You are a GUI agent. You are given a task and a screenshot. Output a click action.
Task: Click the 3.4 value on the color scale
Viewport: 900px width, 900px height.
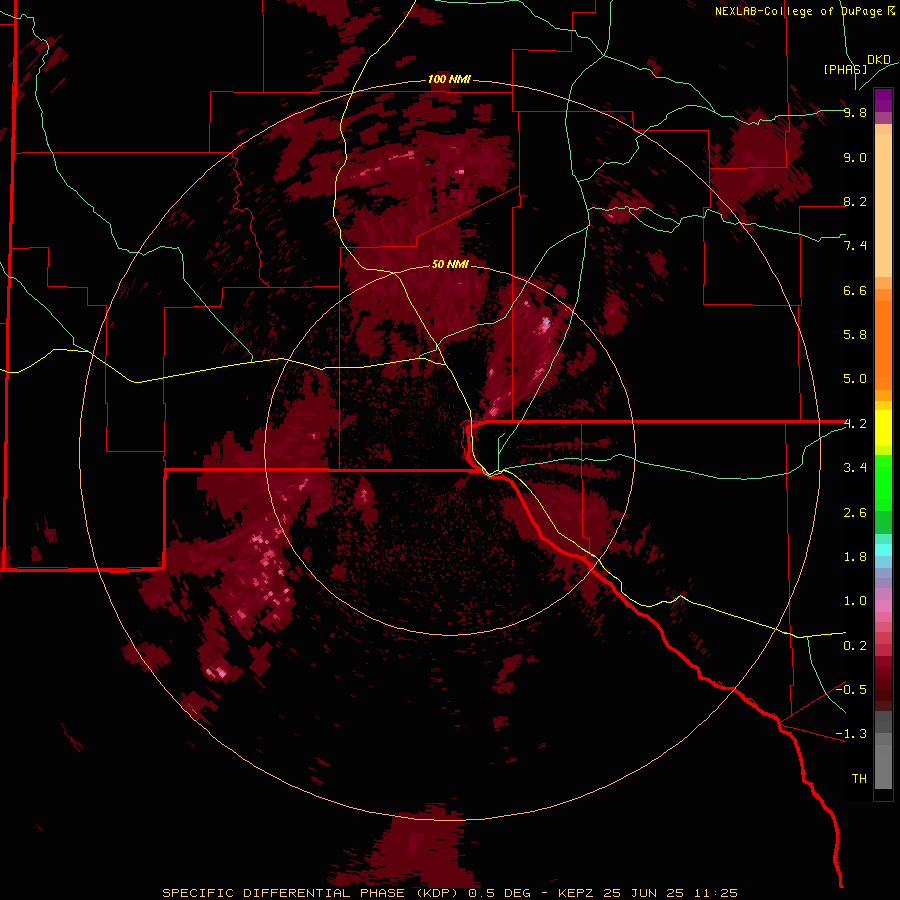[855, 467]
